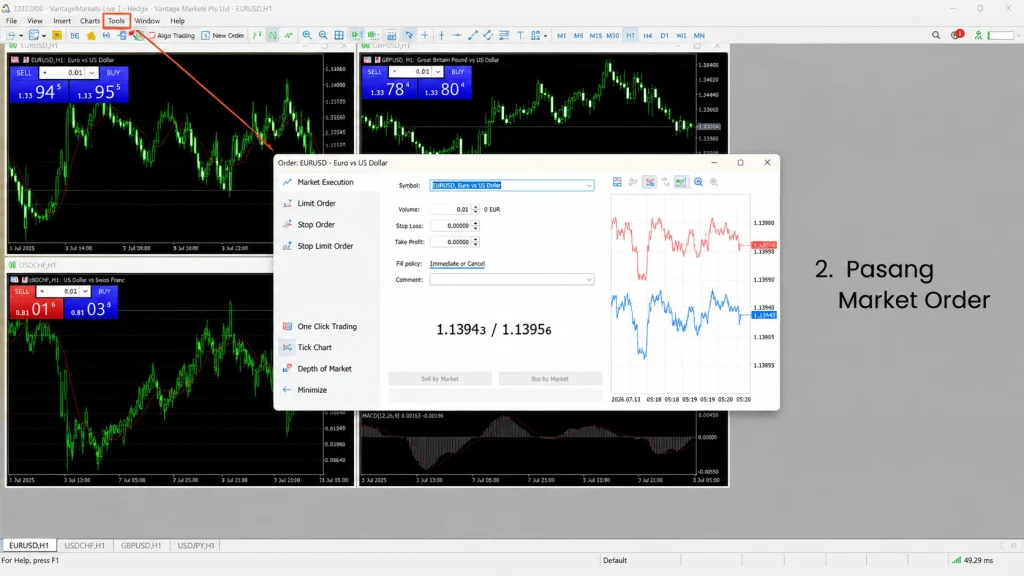This screenshot has height=576, width=1024.
Task: Select Stop Limit Order option
Action: pyautogui.click(x=327, y=246)
